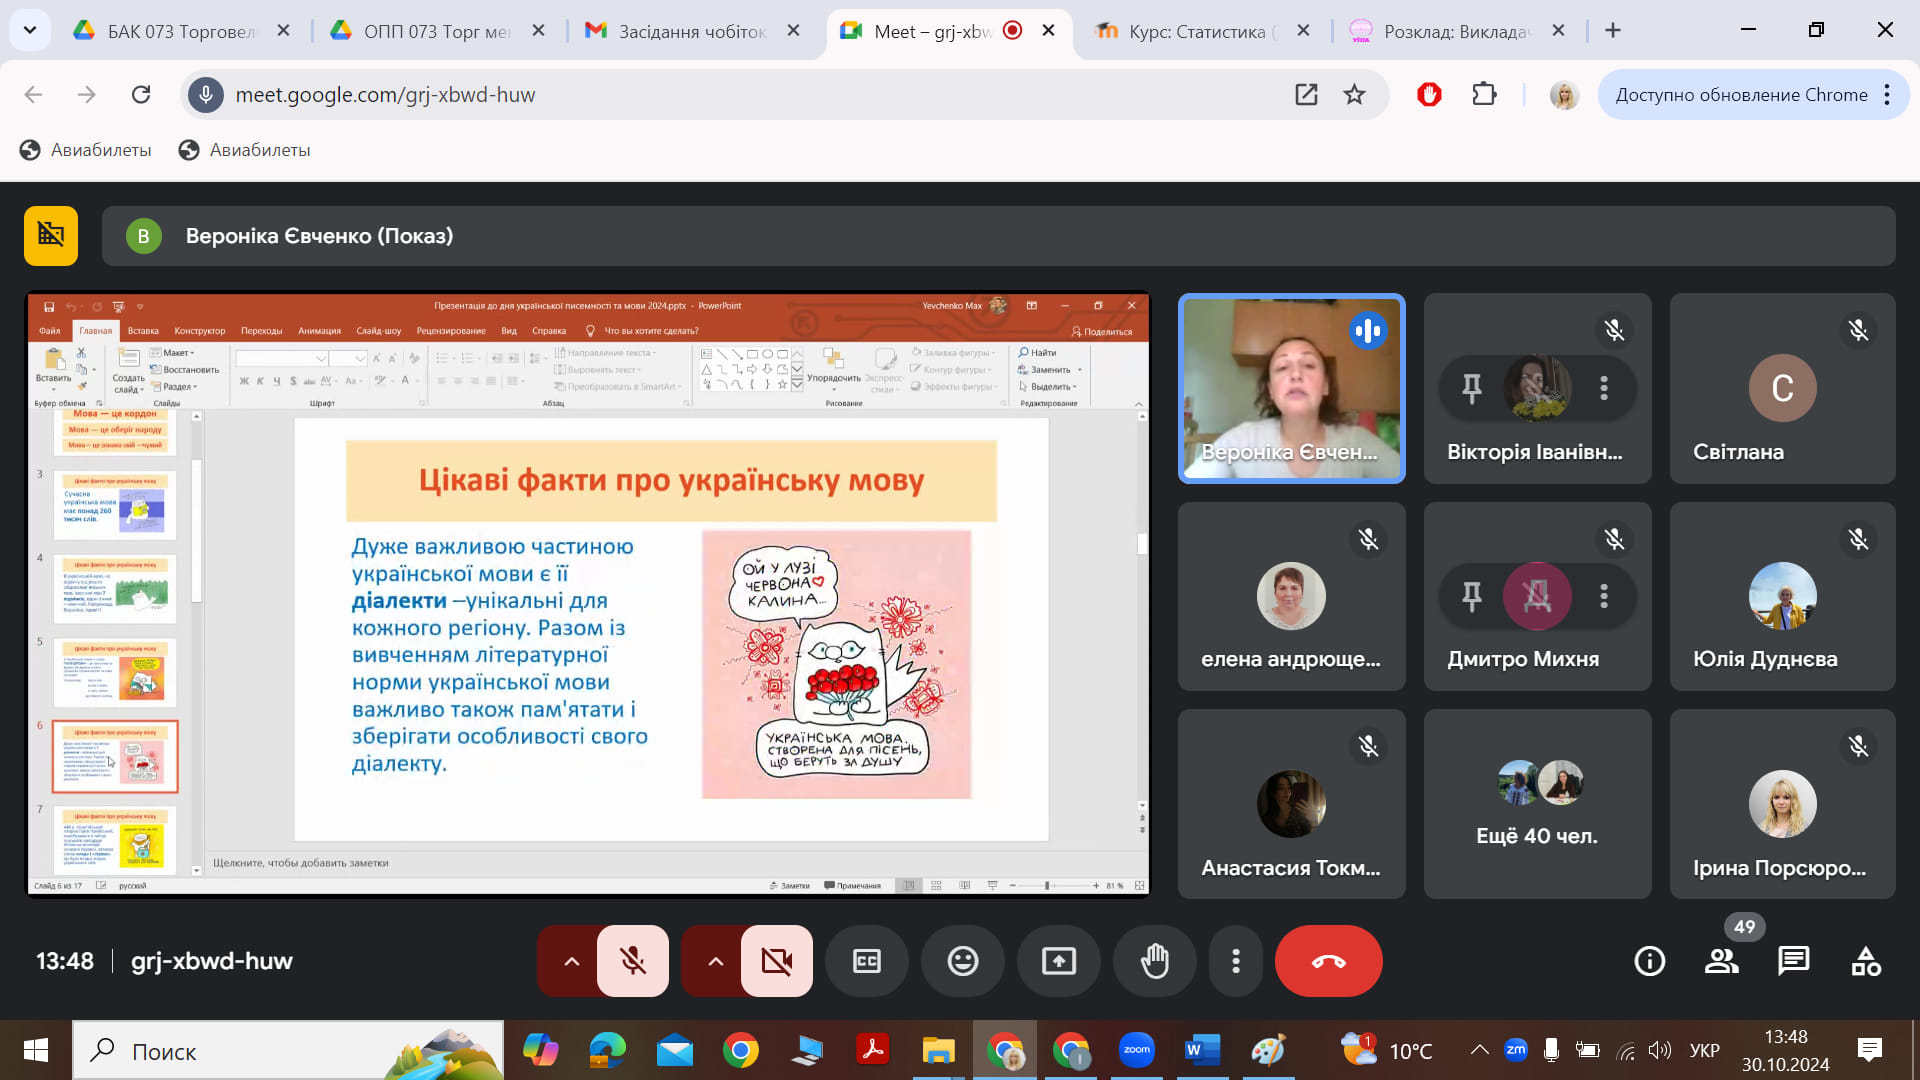Image resolution: width=1920 pixels, height=1080 pixels.
Task: Switch to the Gmail Засідання tab
Action: click(690, 31)
